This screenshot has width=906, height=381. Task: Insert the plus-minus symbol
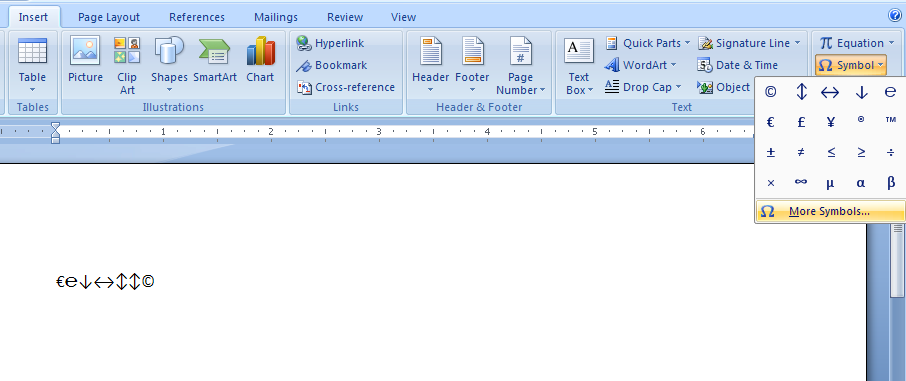[x=770, y=152]
